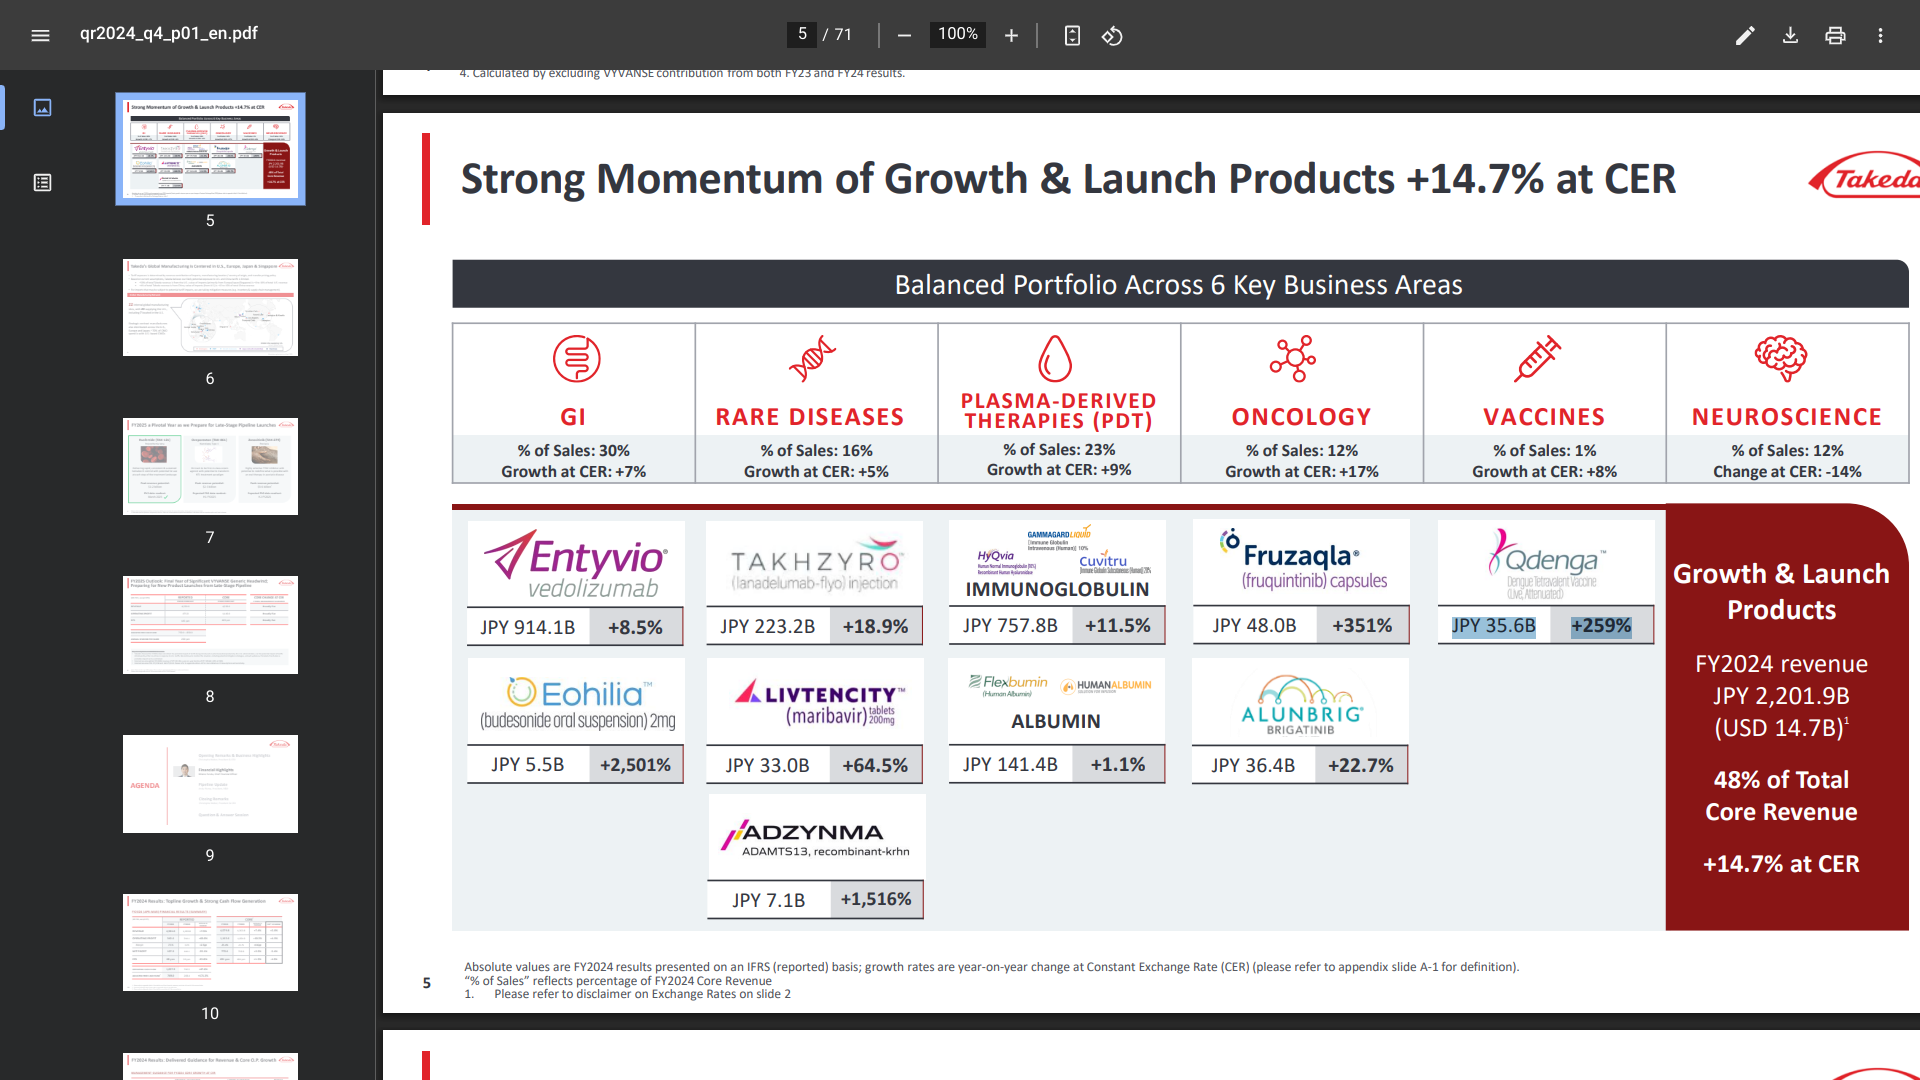The image size is (1920, 1080).
Task: Download the PDF file
Action: pos(1790,36)
